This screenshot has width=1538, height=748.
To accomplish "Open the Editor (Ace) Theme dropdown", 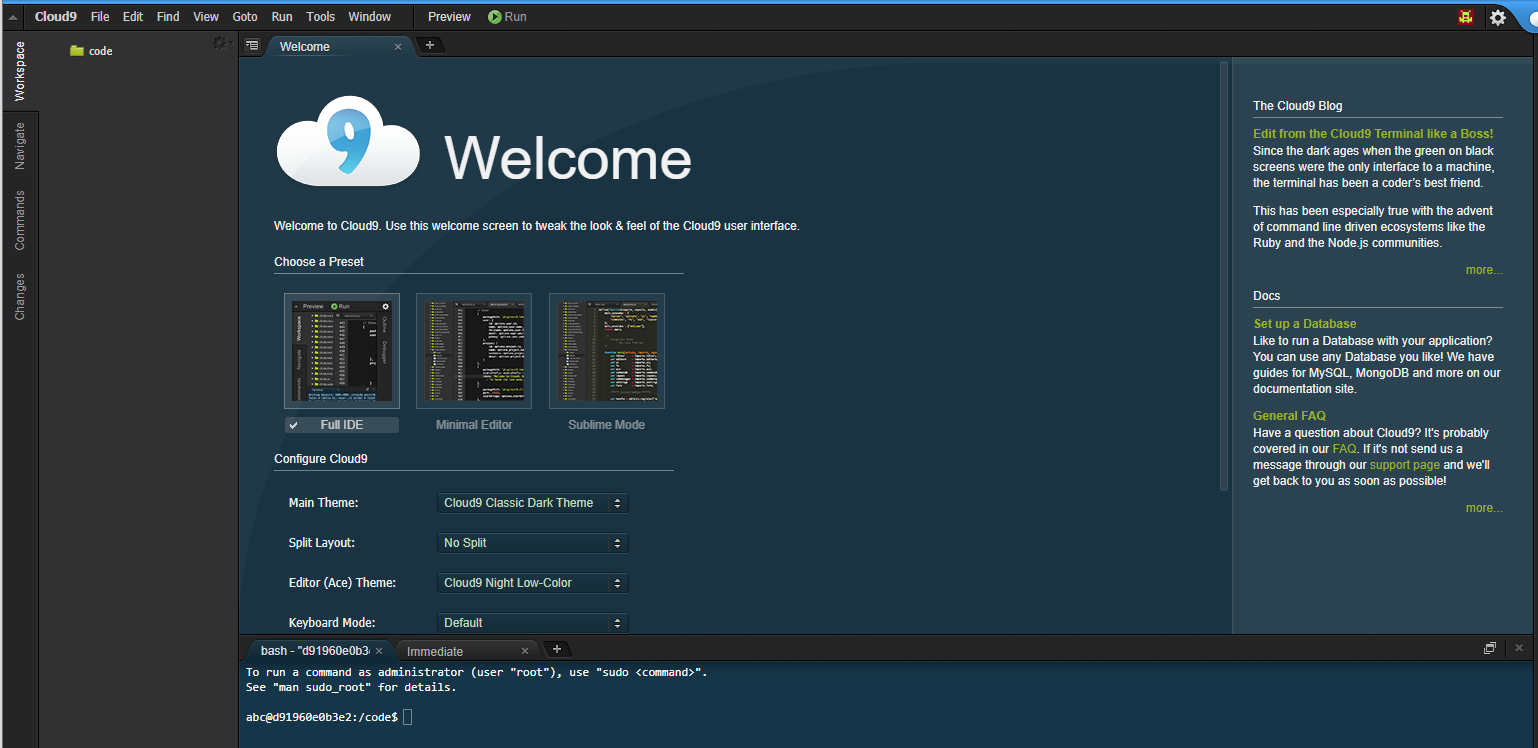I will [x=532, y=583].
